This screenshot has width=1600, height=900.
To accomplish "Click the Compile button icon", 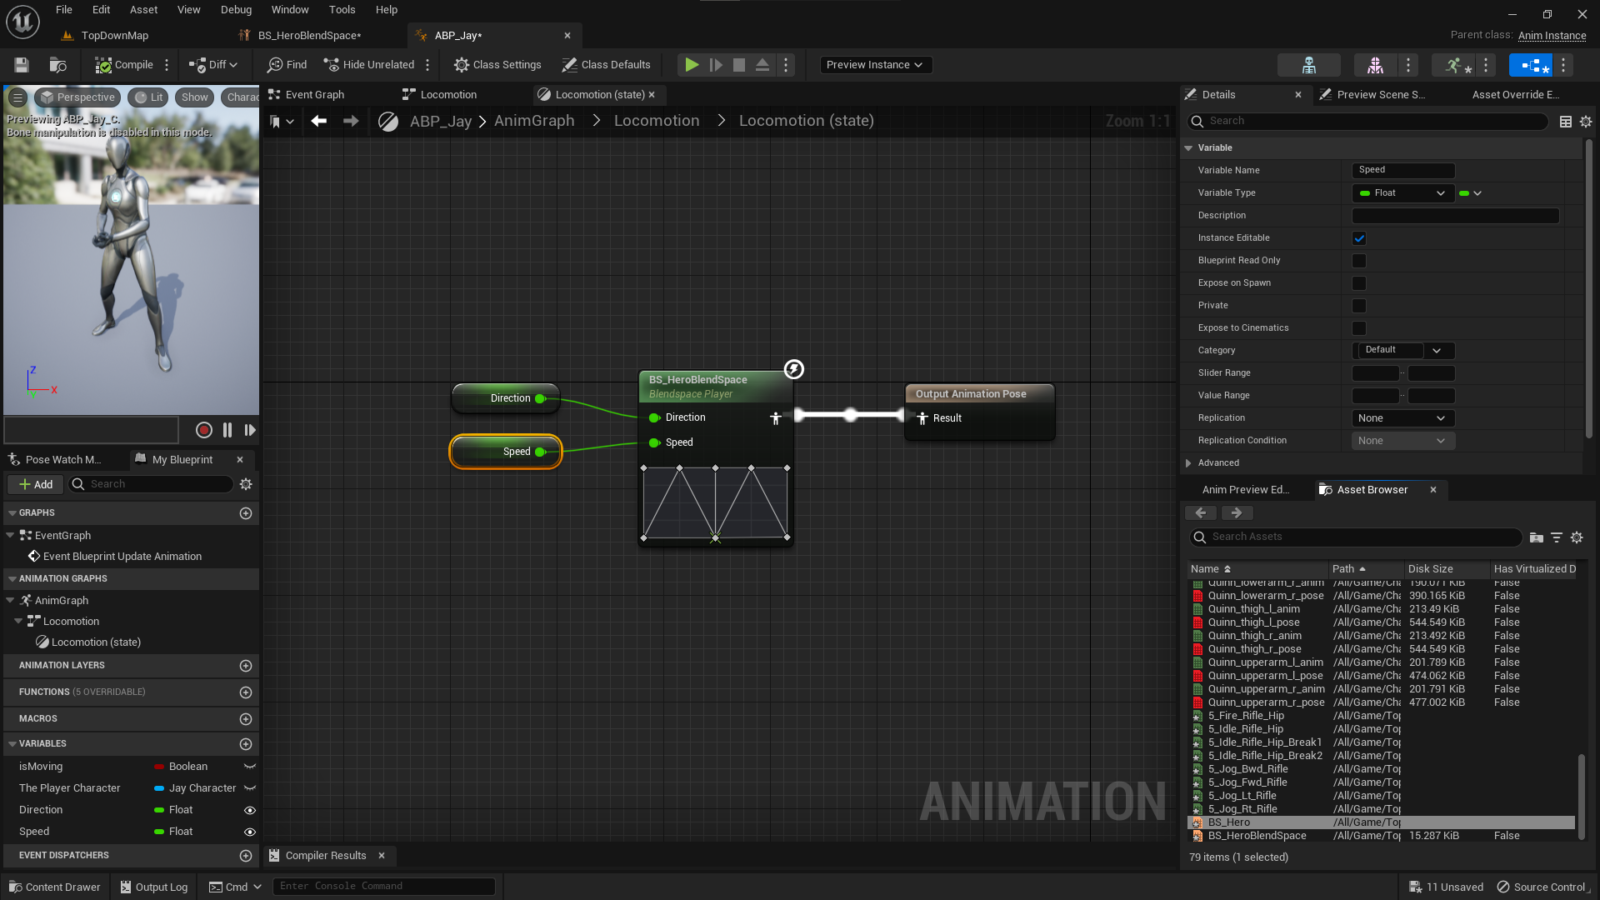I will pyautogui.click(x=103, y=64).
